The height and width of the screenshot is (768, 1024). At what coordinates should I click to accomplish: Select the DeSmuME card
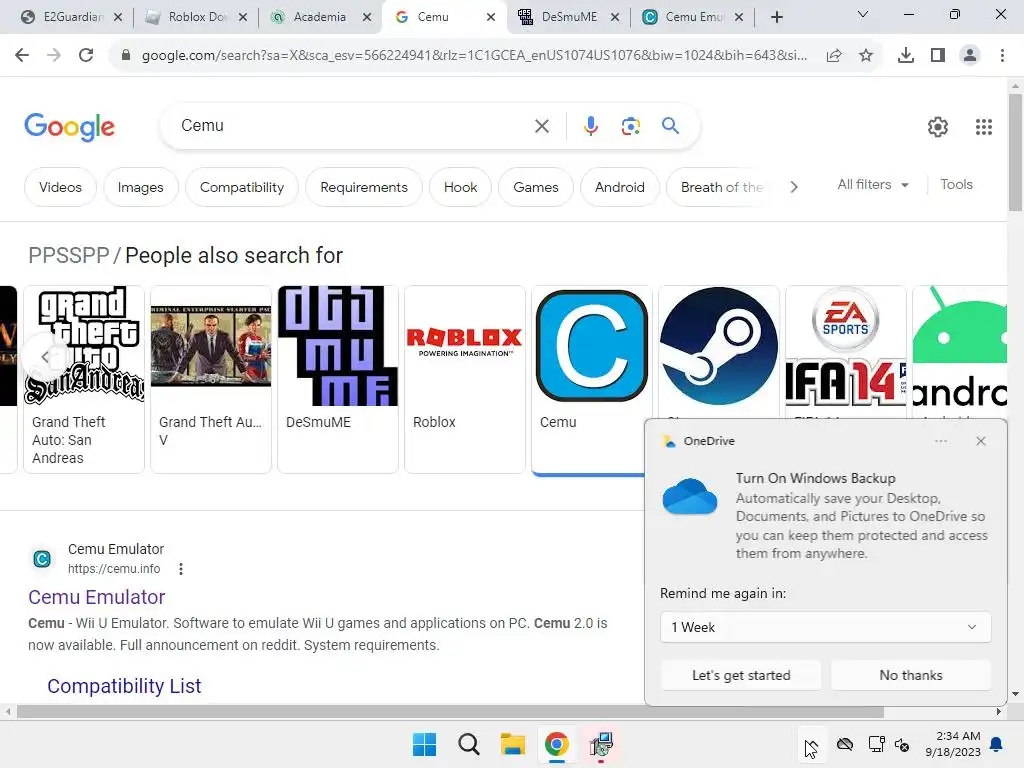[338, 379]
